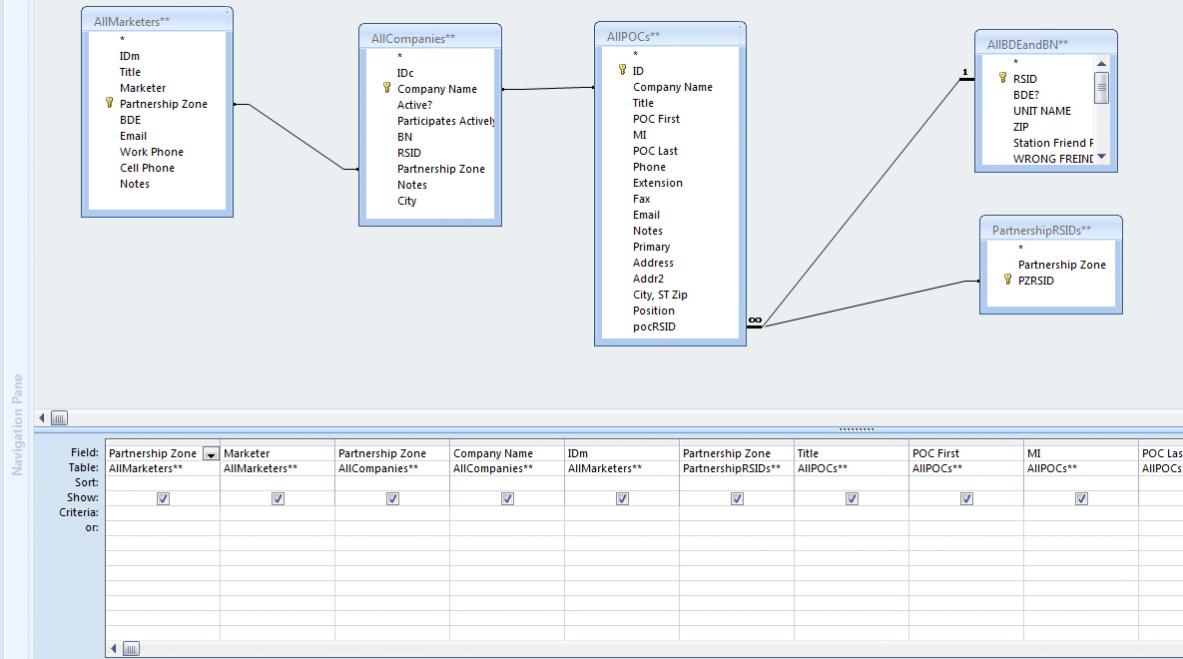Click the key icon beside PZRSID in PartnershipRSIDs
Viewport: 1183px width, 659px height.
click(x=1007, y=279)
